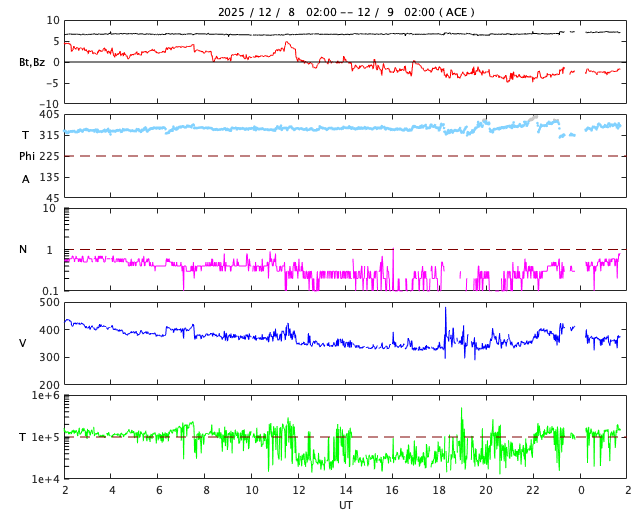Screen dimensions: 640x512
Task: Click the Bt,Bz axis label
Action: point(31,62)
